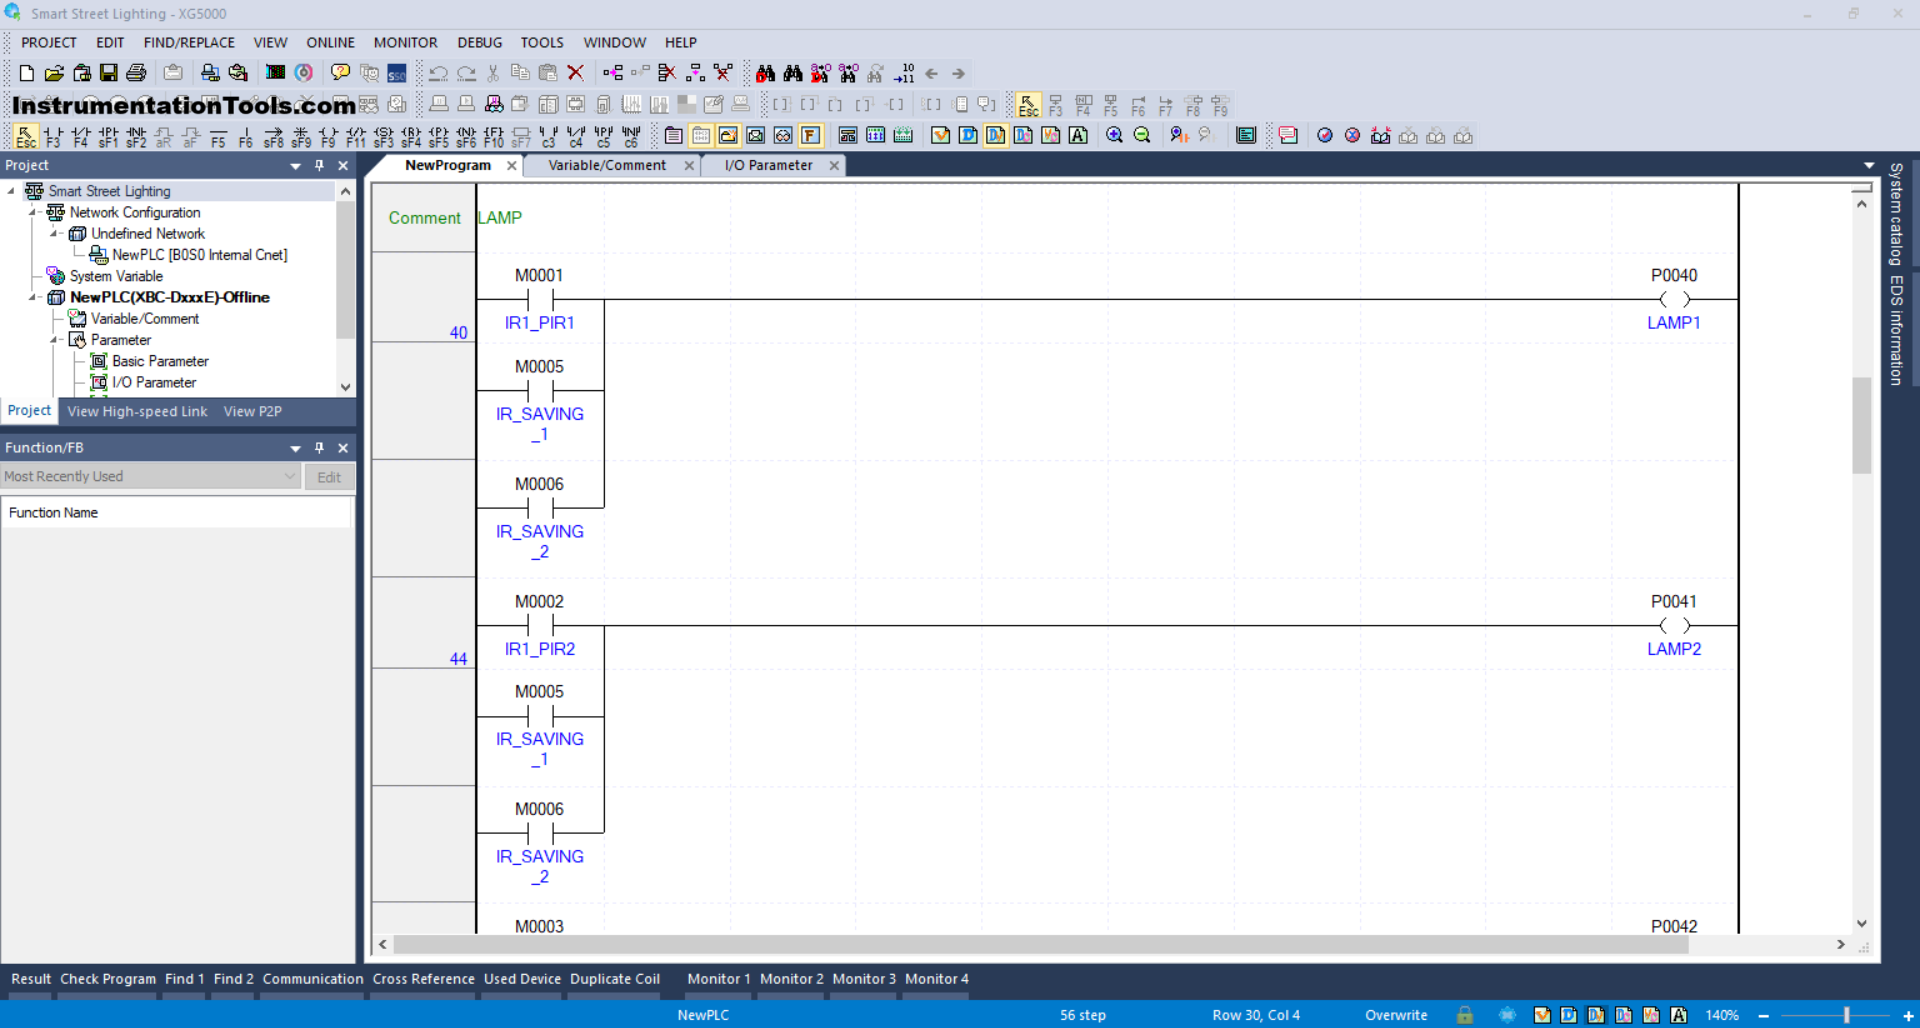Image resolution: width=1920 pixels, height=1028 pixels.
Task: Open the Most Recently Used dropdown
Action: point(288,476)
